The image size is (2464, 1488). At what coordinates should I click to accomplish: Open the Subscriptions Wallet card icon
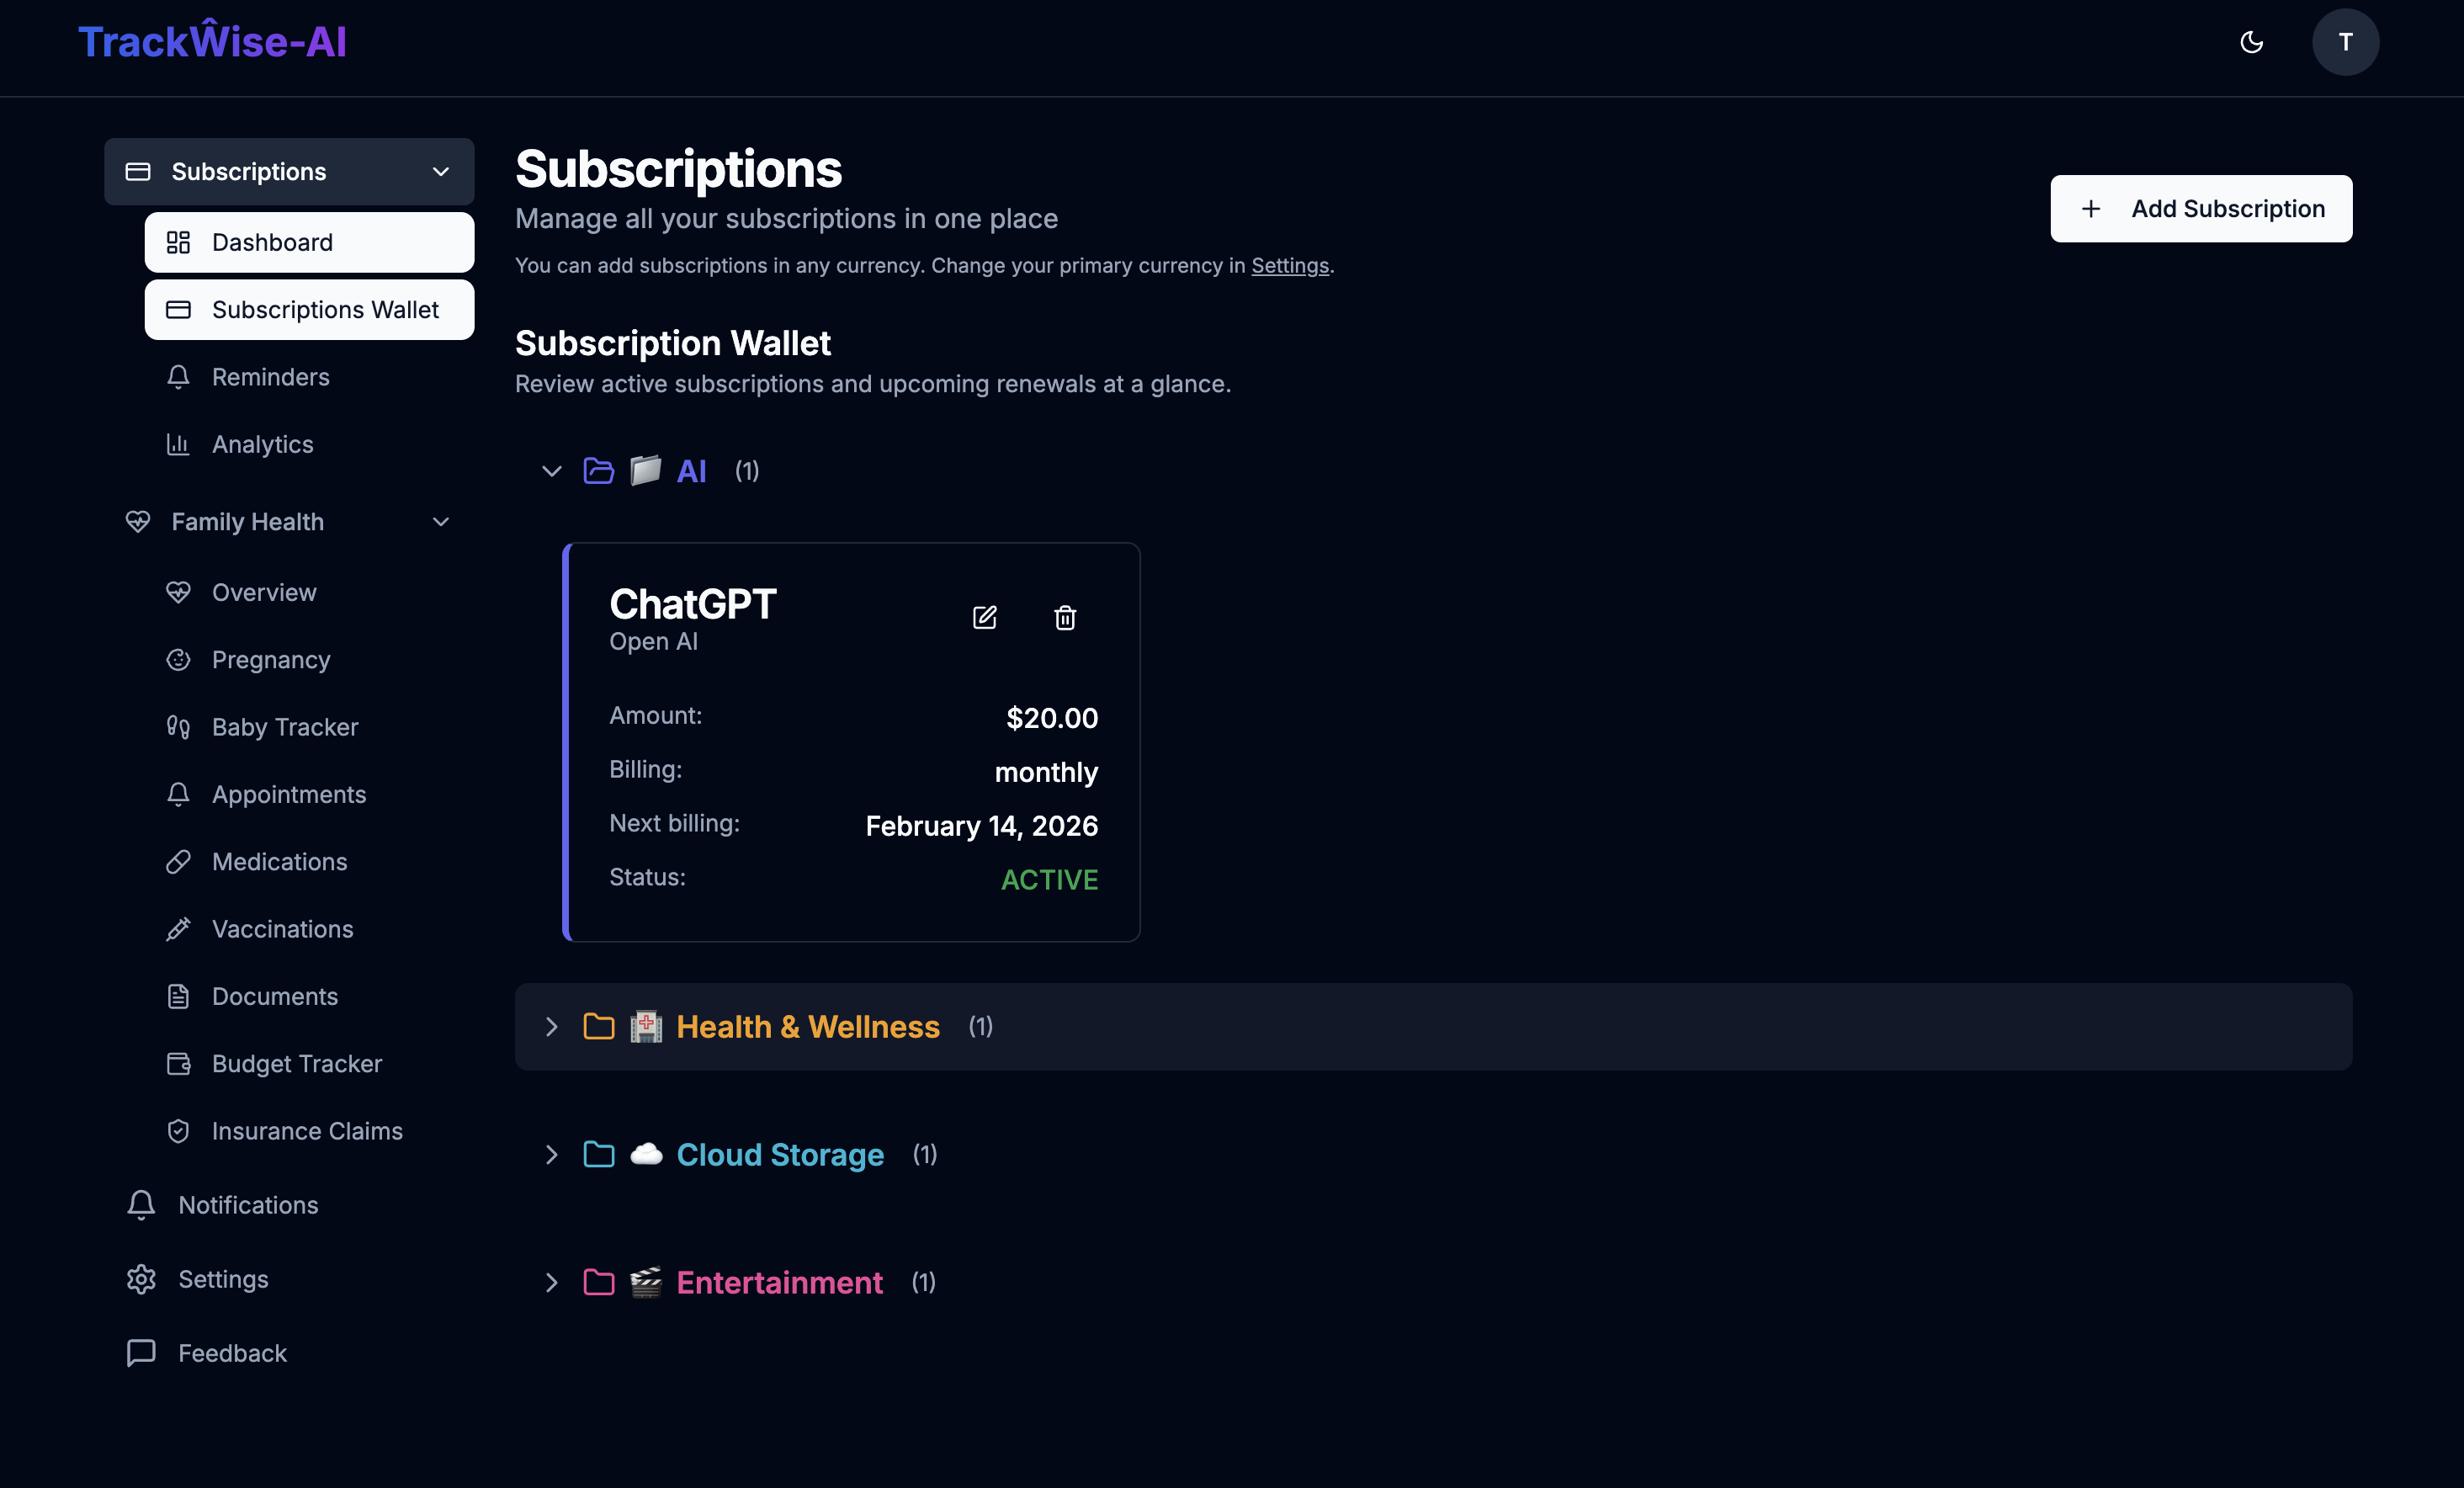(180, 310)
